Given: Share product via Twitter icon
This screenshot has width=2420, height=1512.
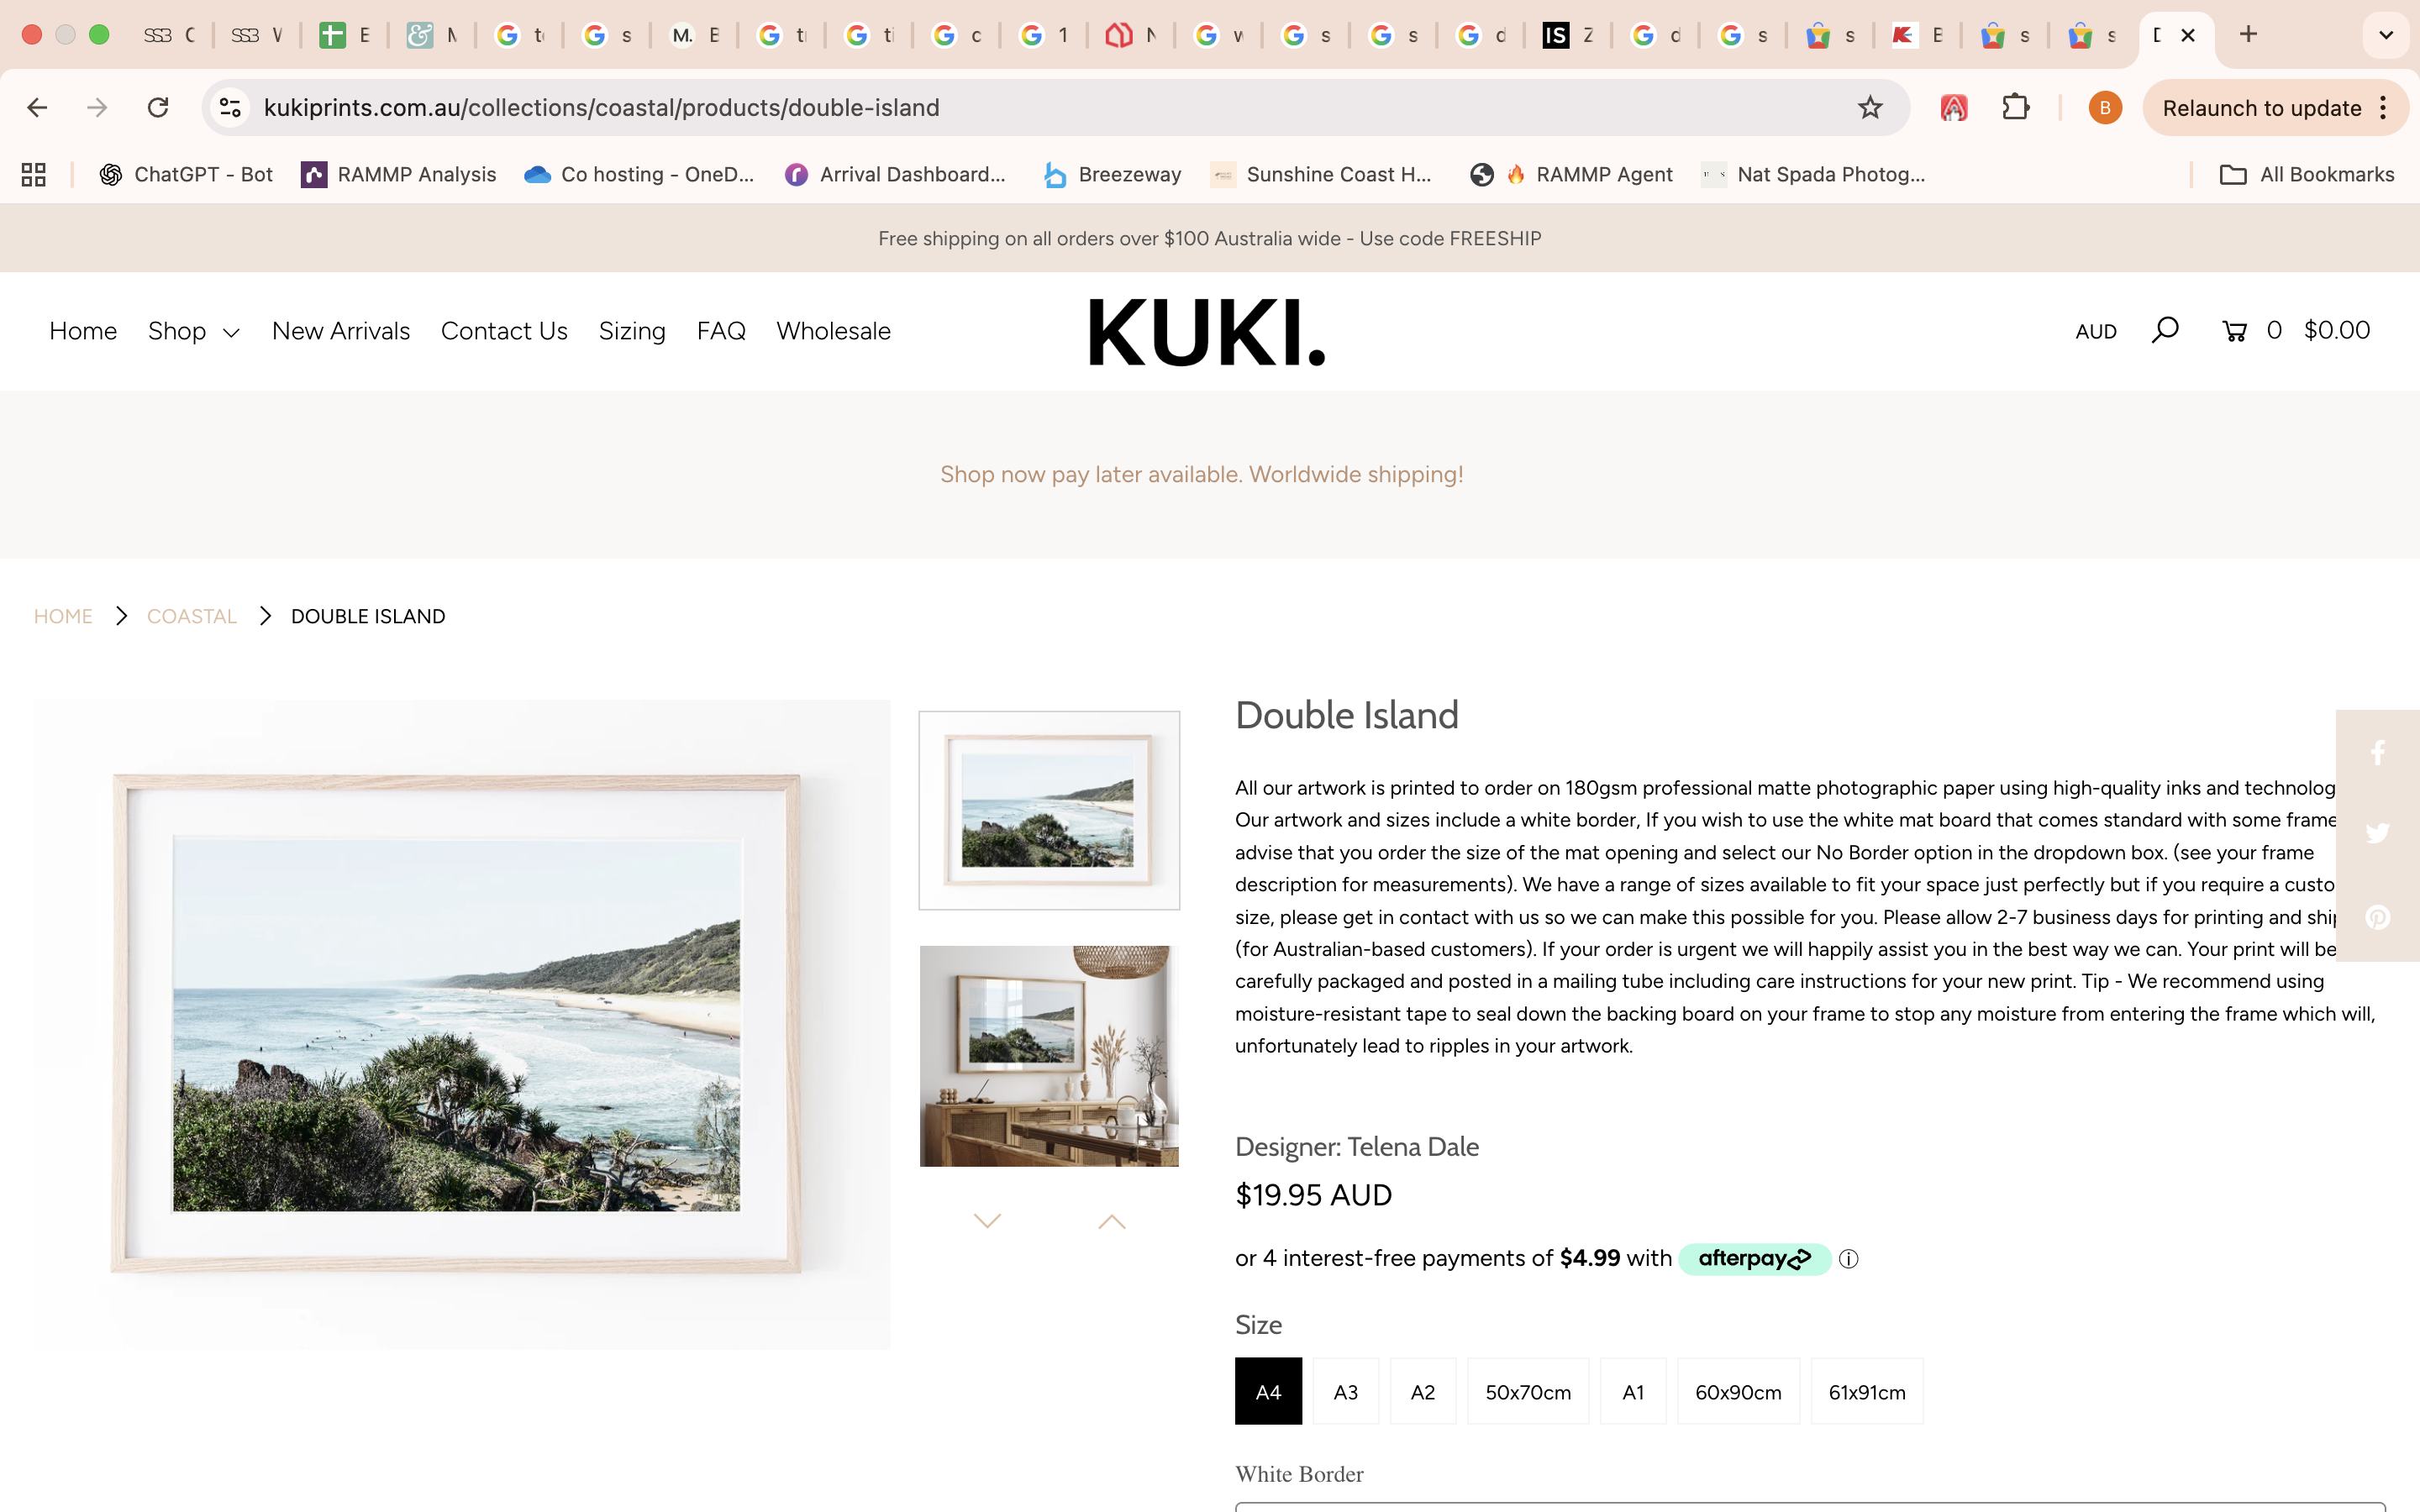Looking at the screenshot, I should pos(2378,834).
